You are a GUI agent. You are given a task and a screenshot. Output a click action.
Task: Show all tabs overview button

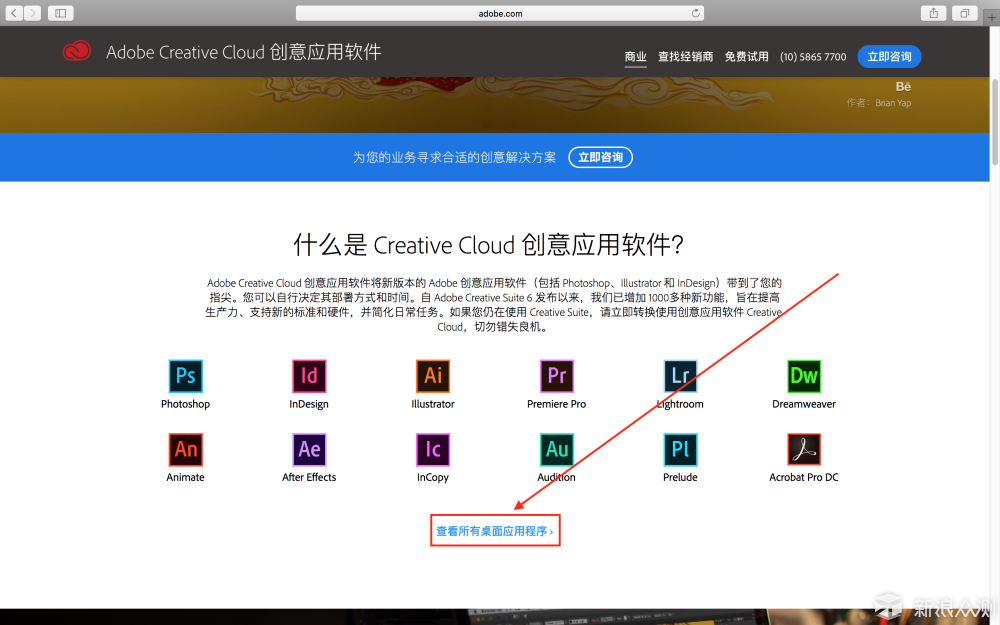point(965,13)
